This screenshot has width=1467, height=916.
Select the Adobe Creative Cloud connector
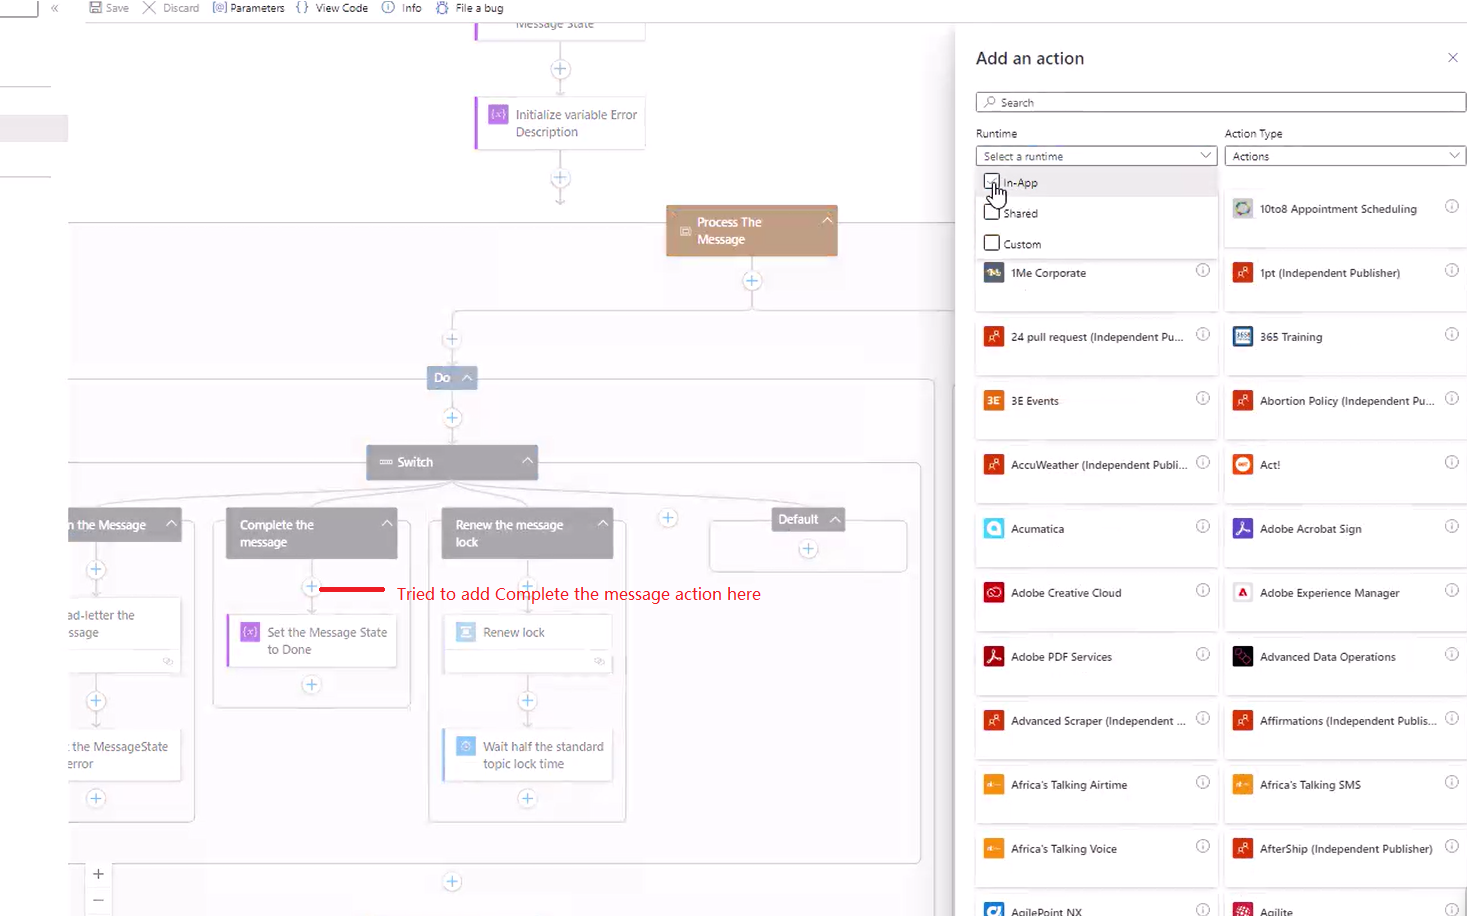pos(1065,592)
